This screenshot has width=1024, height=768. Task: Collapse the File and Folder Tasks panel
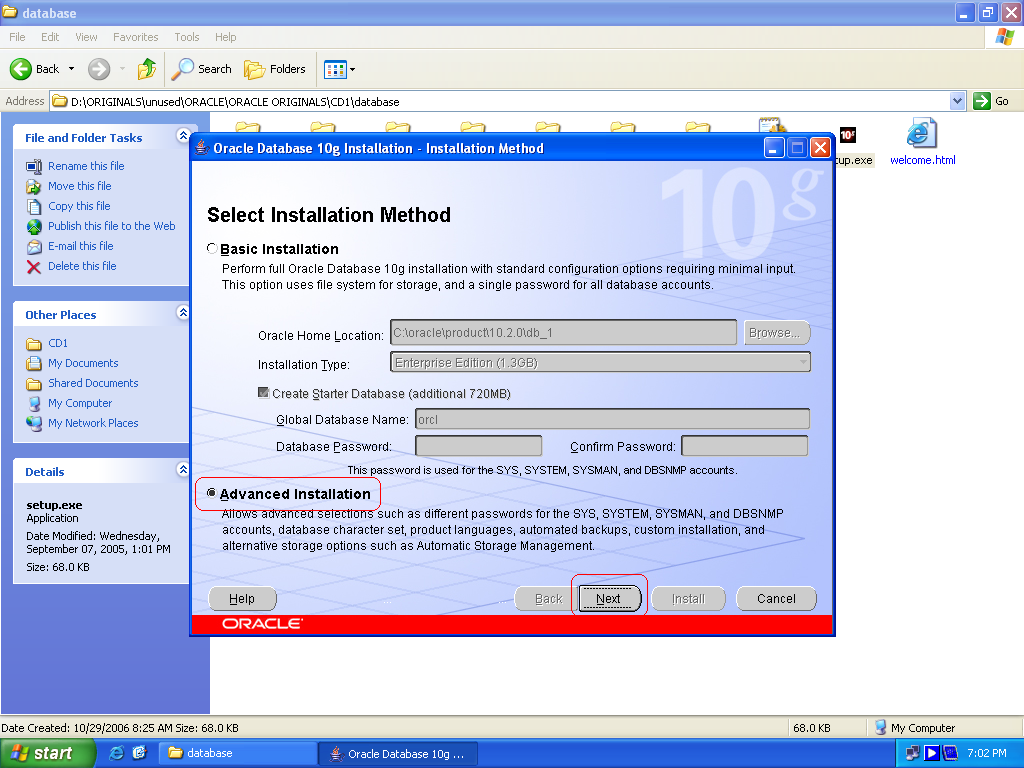point(182,136)
